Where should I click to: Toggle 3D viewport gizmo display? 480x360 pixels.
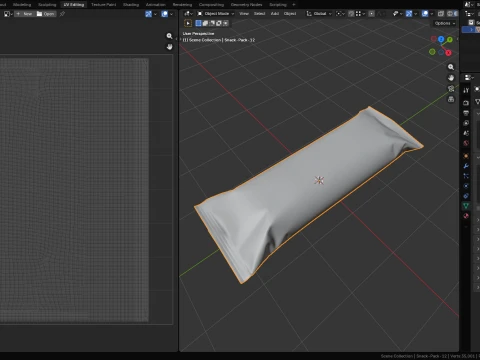pyautogui.click(x=409, y=14)
